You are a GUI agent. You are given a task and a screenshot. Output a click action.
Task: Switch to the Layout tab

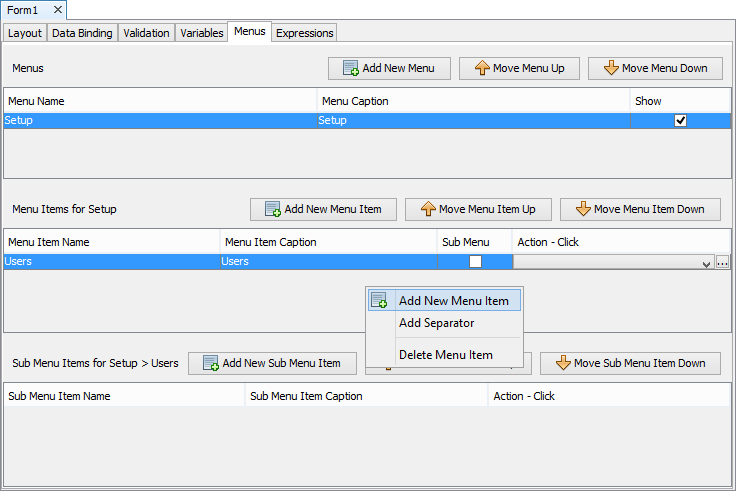(25, 33)
